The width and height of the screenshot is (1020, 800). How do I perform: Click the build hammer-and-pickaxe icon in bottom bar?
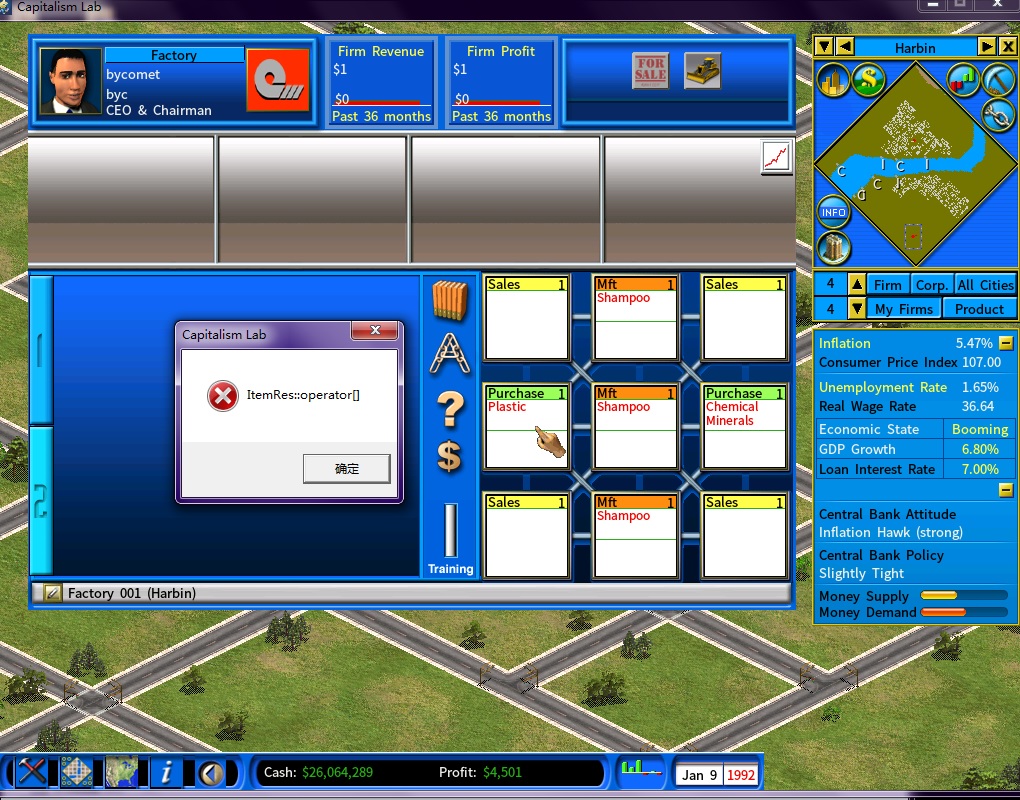(x=32, y=772)
